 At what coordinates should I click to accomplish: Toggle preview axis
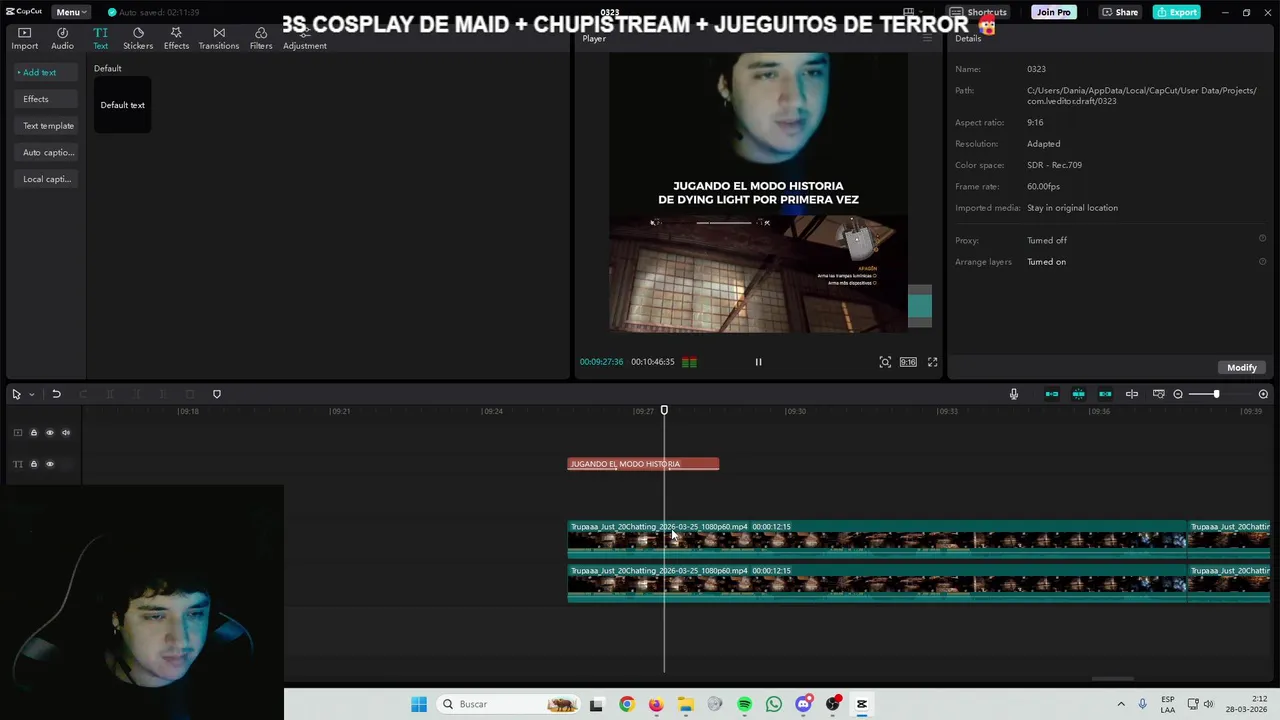[1132, 394]
